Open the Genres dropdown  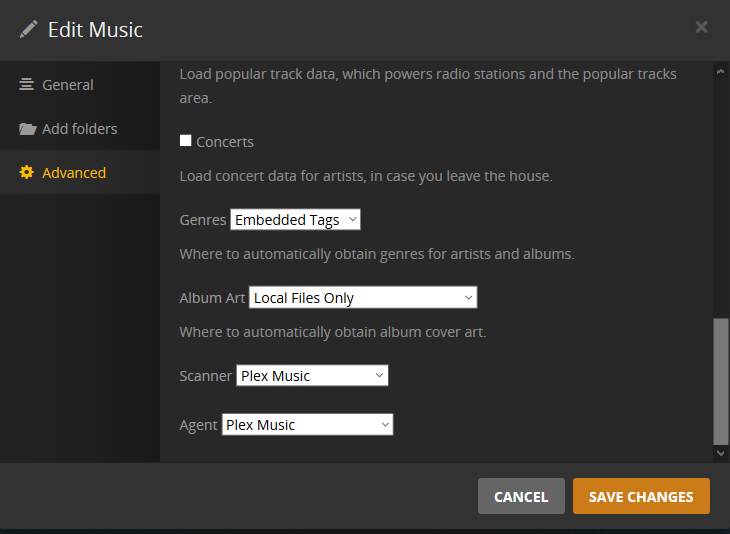295,220
